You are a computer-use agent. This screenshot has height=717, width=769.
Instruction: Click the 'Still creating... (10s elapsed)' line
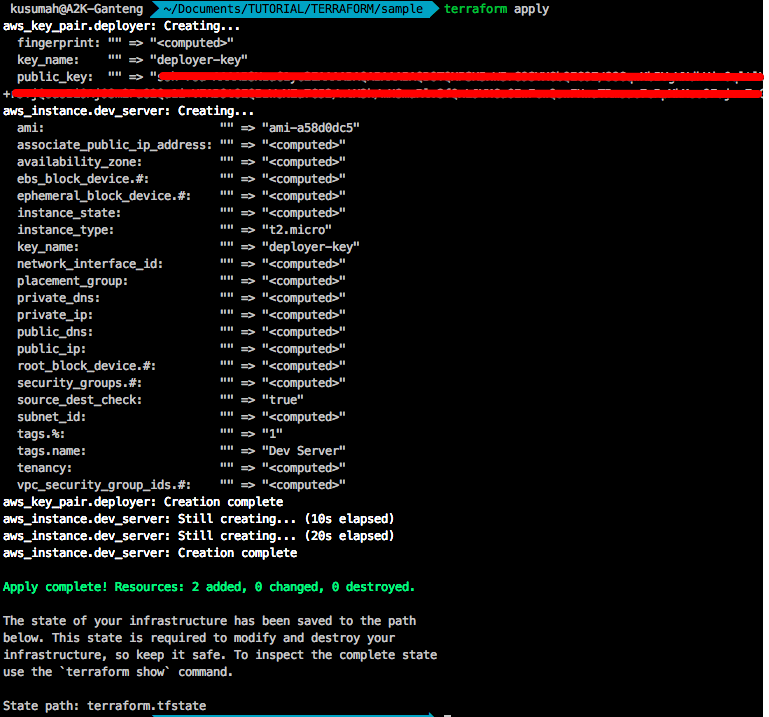(198, 519)
